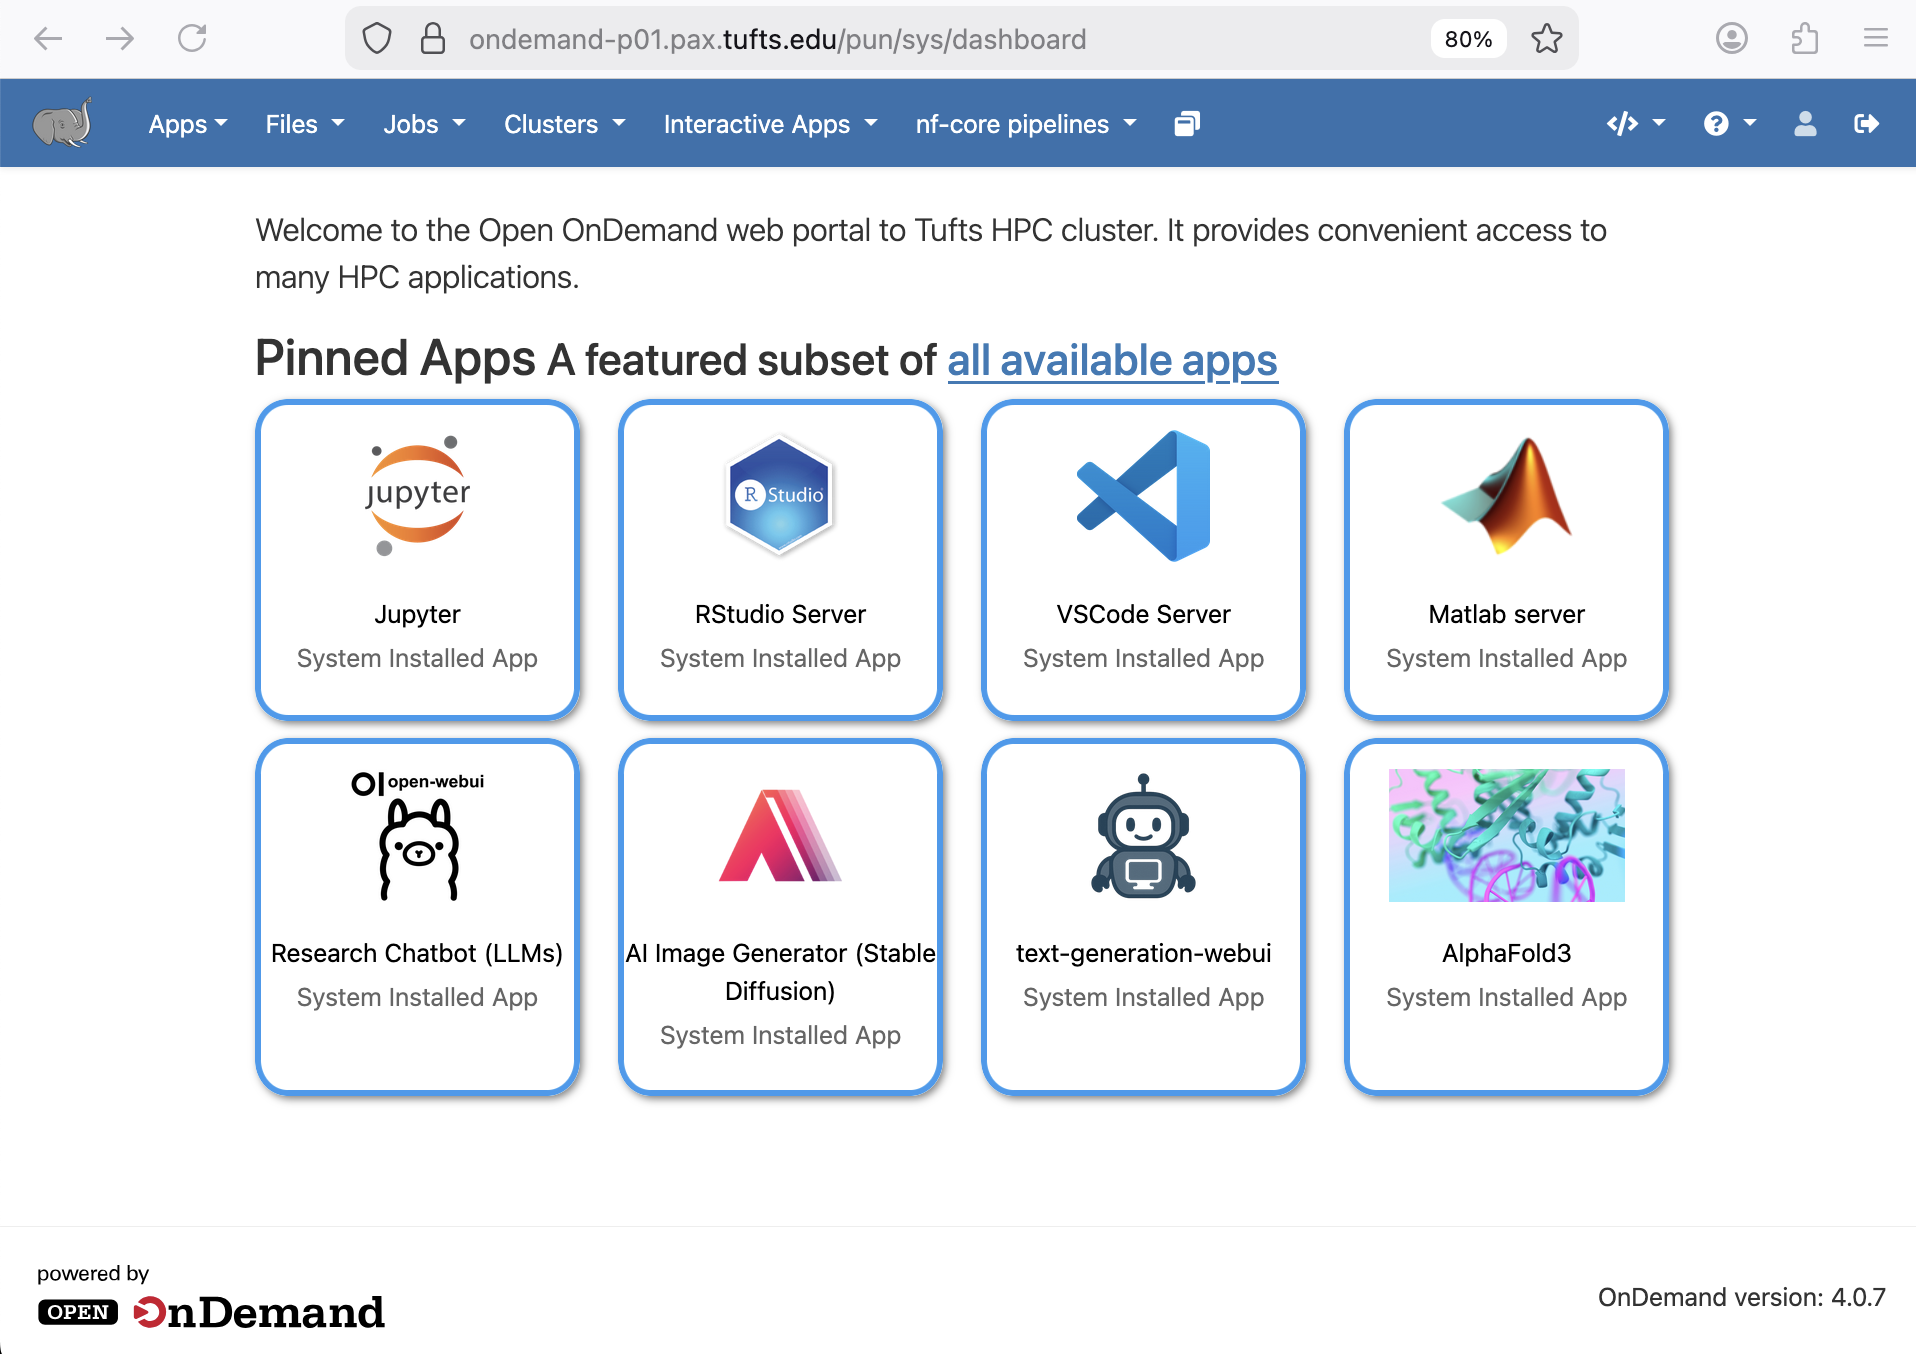Open the RStudio Server app tile
Image resolution: width=1916 pixels, height=1354 pixels.
click(x=780, y=560)
